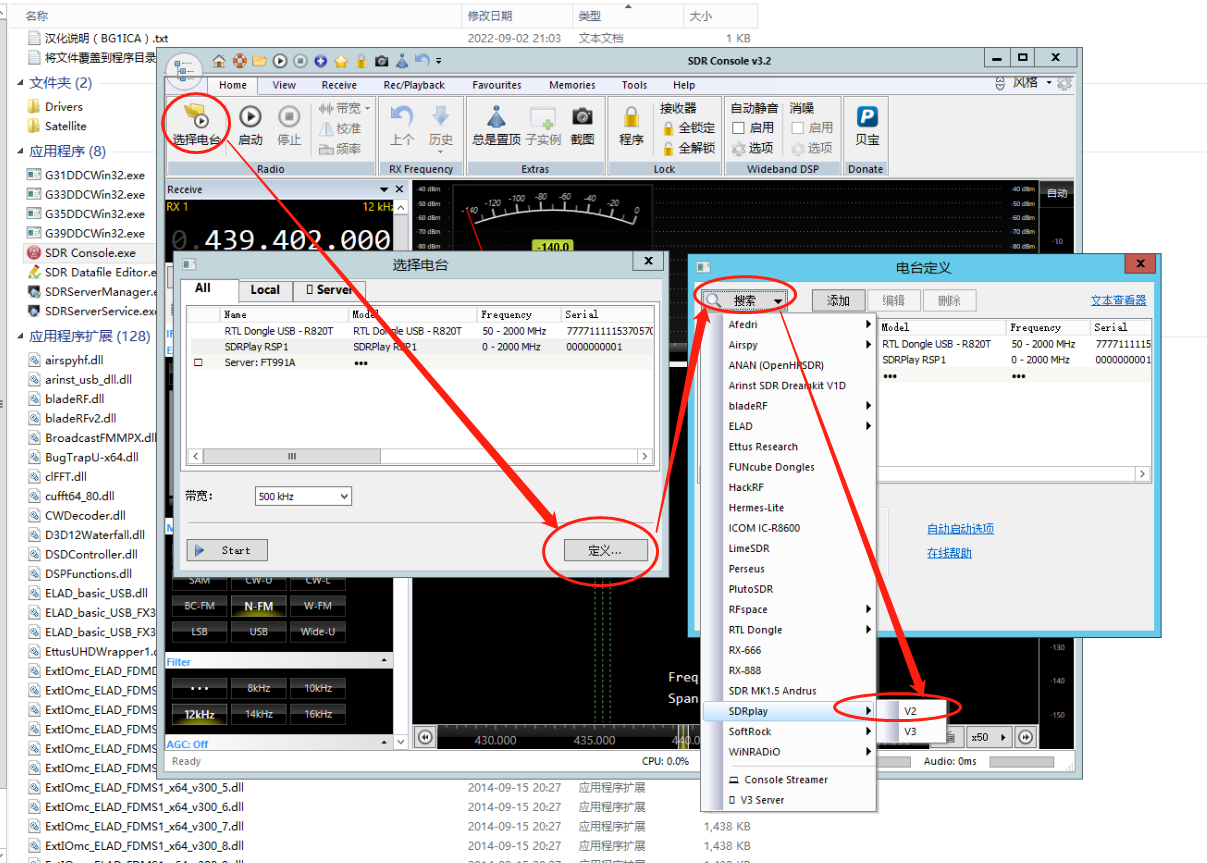Open the 在线帮助 link
The image size is (1207, 863).
949,553
